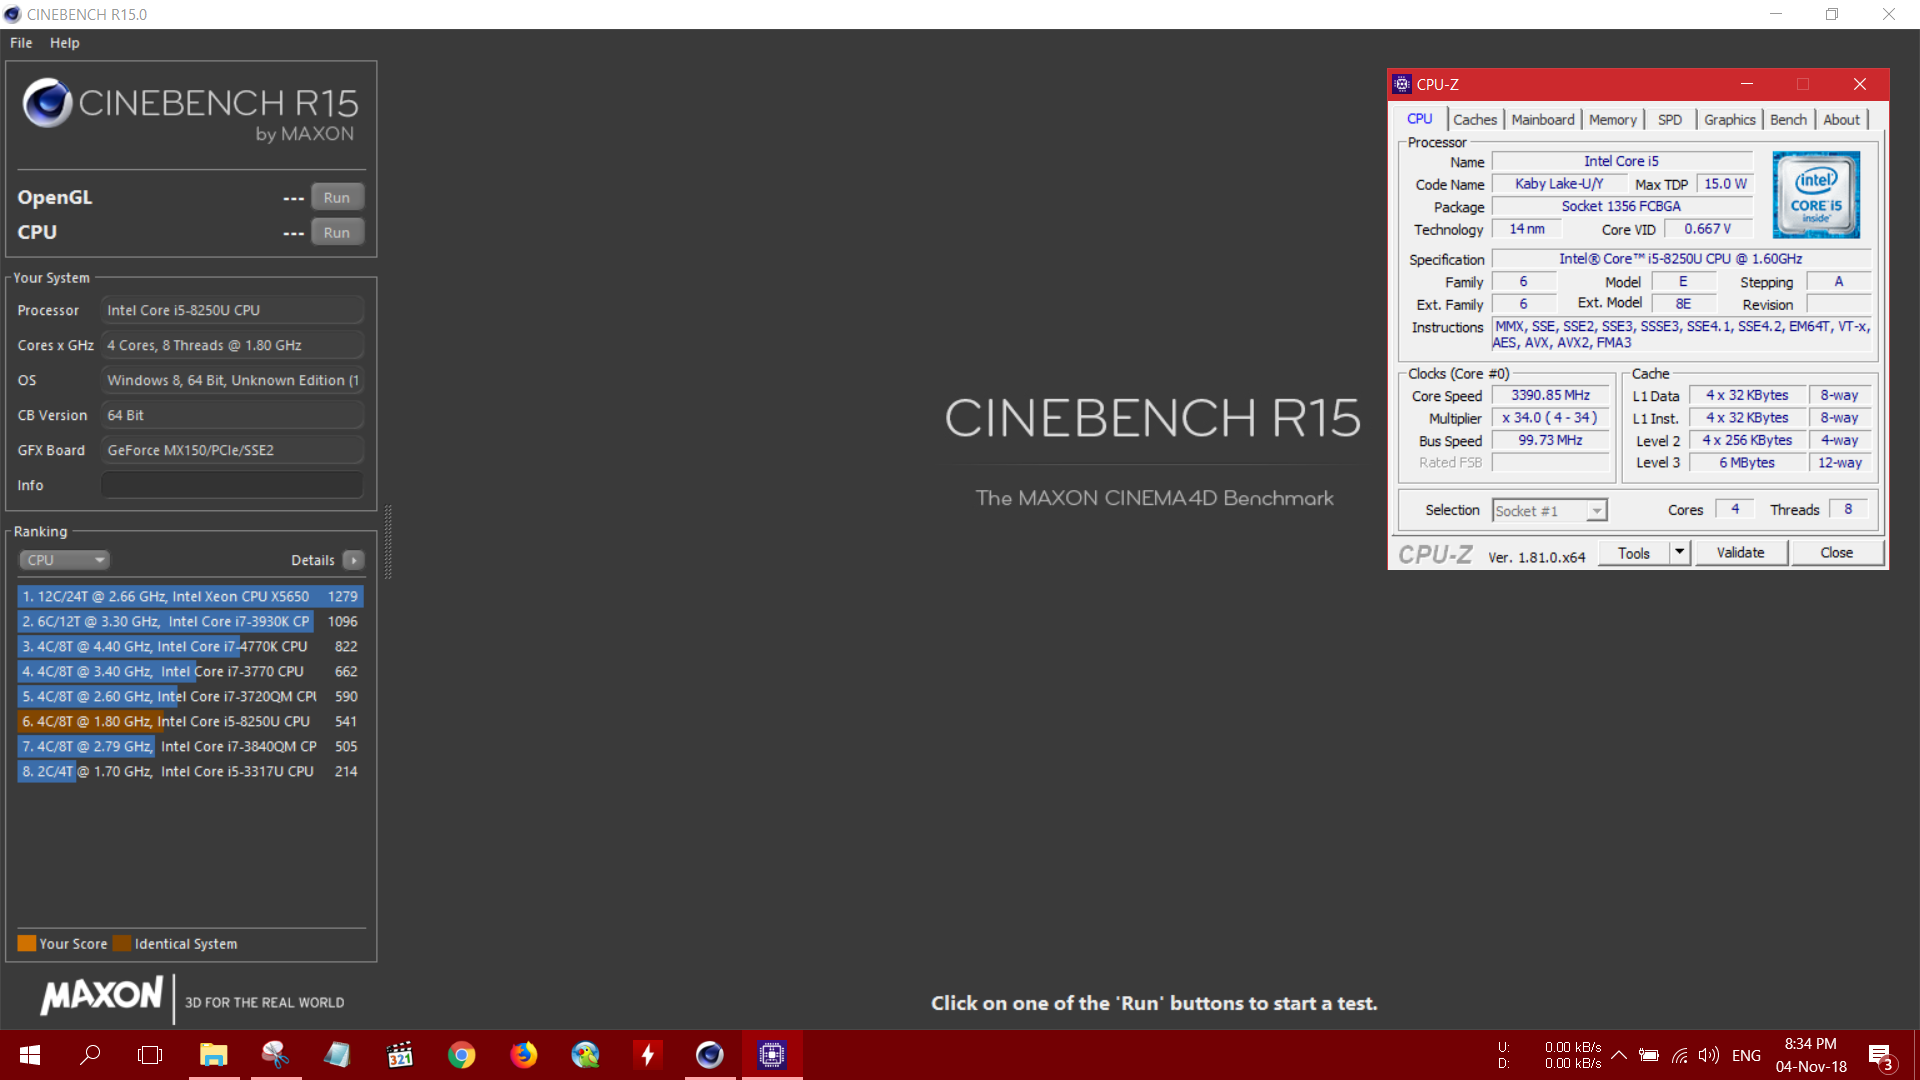Open the Wi-Fi network panel
Screen dimensions: 1920x1080
[1680, 1055]
